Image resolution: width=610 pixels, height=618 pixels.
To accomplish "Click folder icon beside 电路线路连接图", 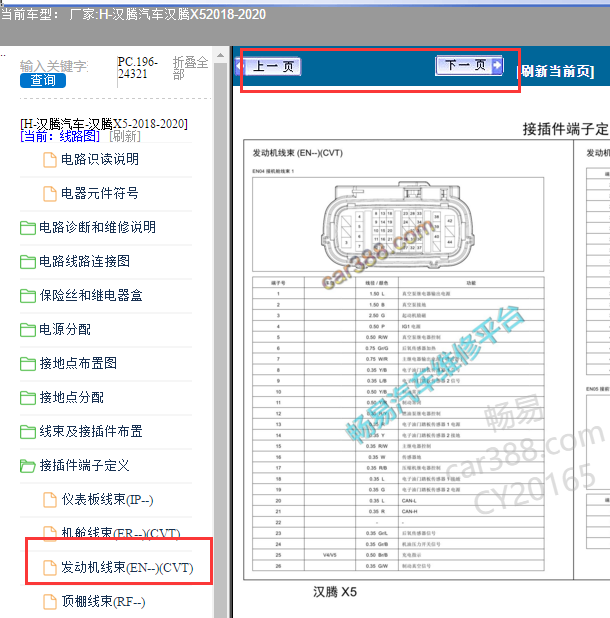I will point(28,262).
